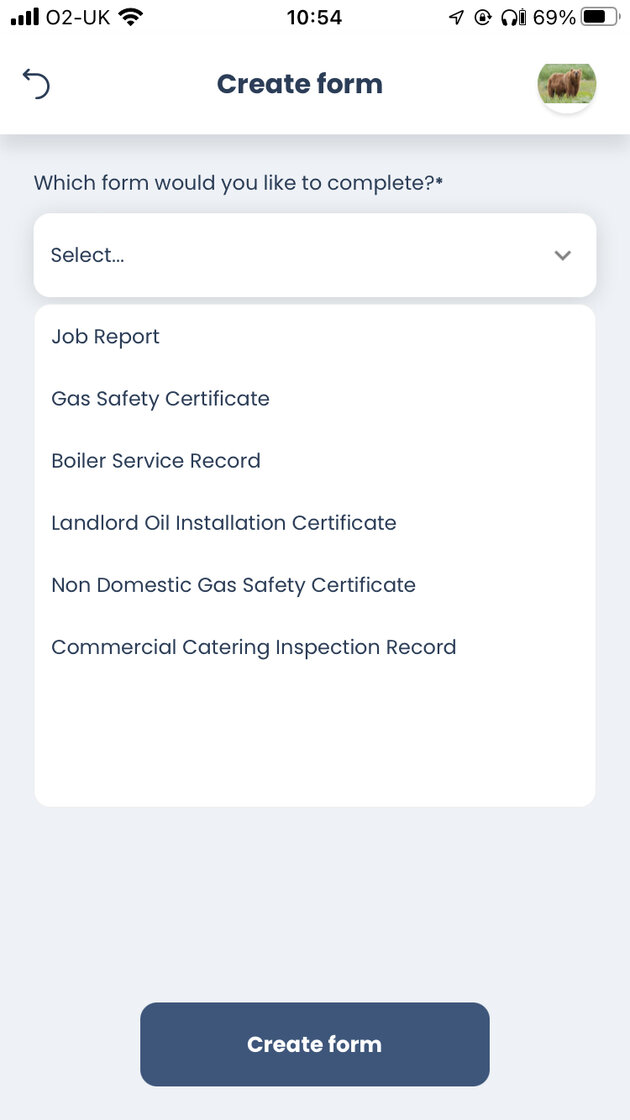Viewport: 630px width, 1120px height.
Task: Collapse the form dropdown chevron
Action: click(563, 255)
